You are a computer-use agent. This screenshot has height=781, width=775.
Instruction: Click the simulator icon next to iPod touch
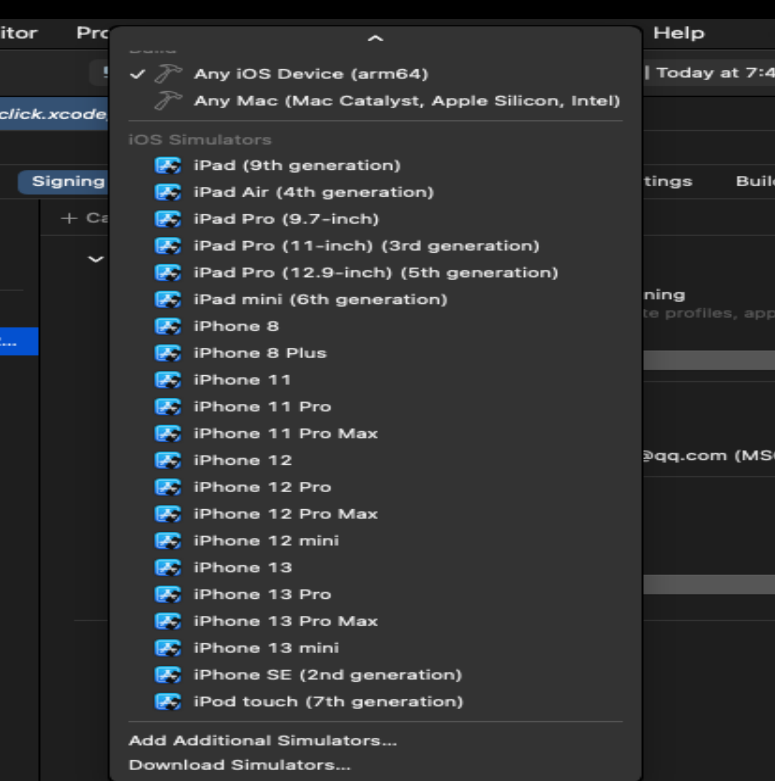(168, 702)
